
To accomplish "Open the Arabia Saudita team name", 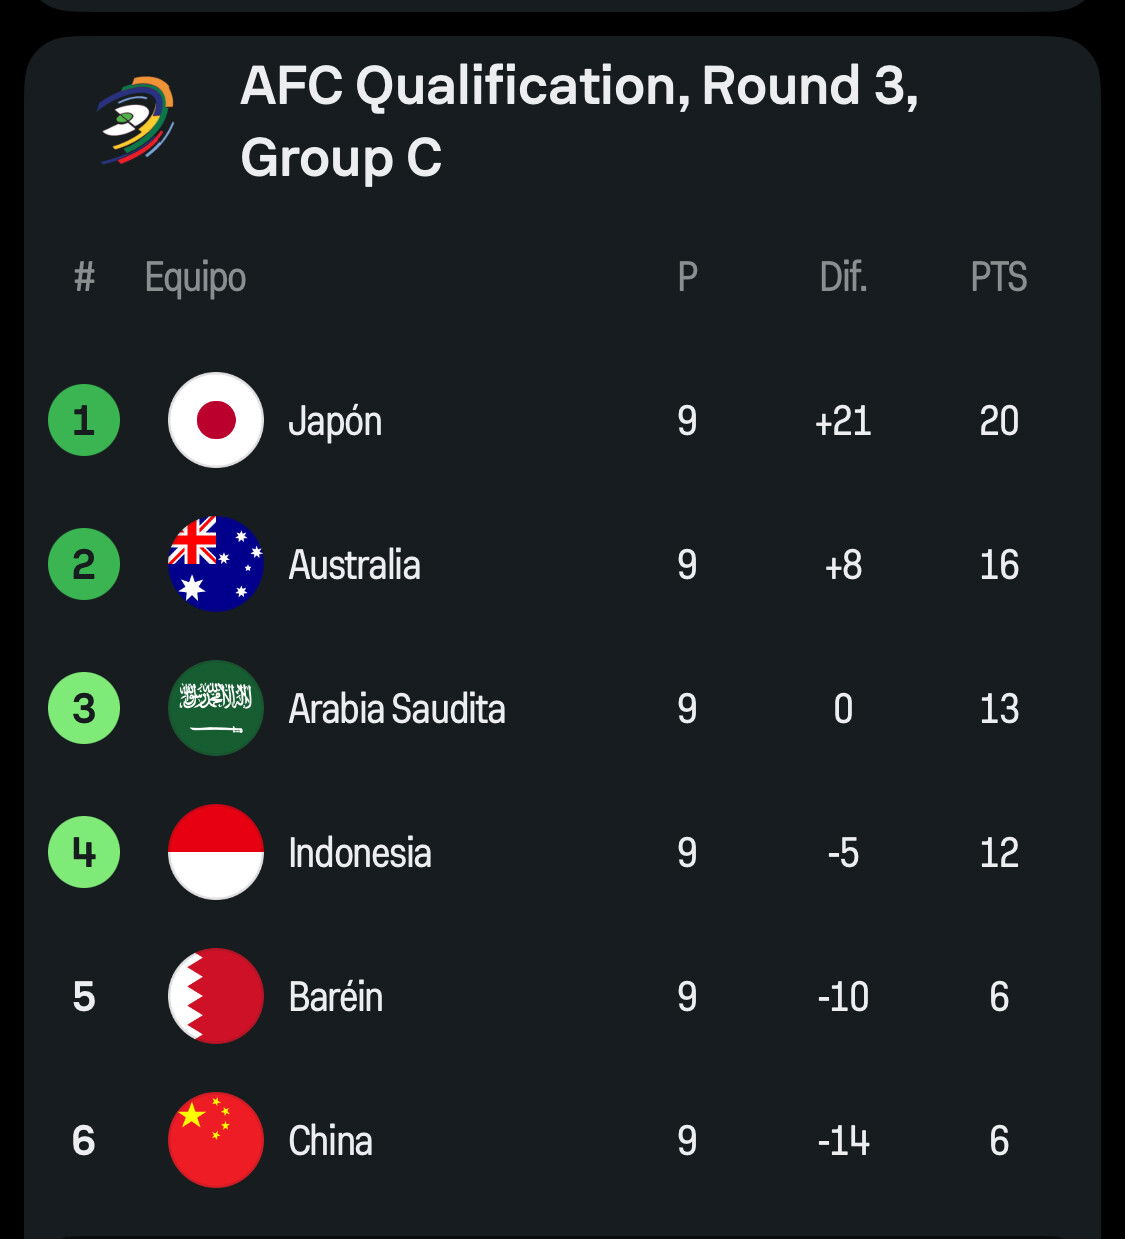I will pos(397,709).
